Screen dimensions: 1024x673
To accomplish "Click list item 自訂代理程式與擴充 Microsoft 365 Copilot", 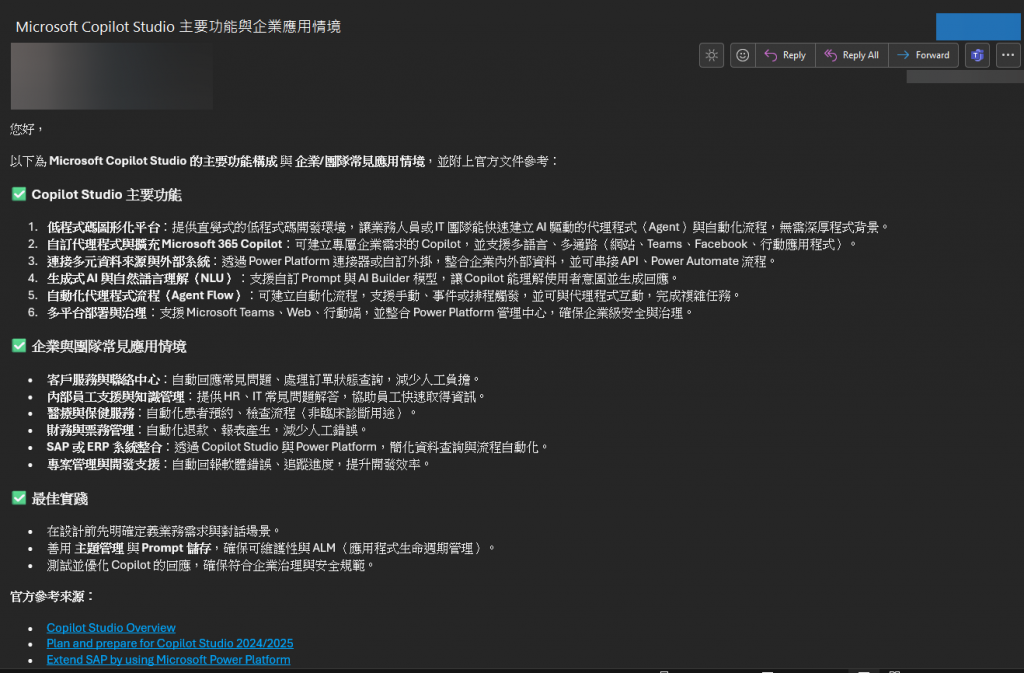I will [451, 244].
